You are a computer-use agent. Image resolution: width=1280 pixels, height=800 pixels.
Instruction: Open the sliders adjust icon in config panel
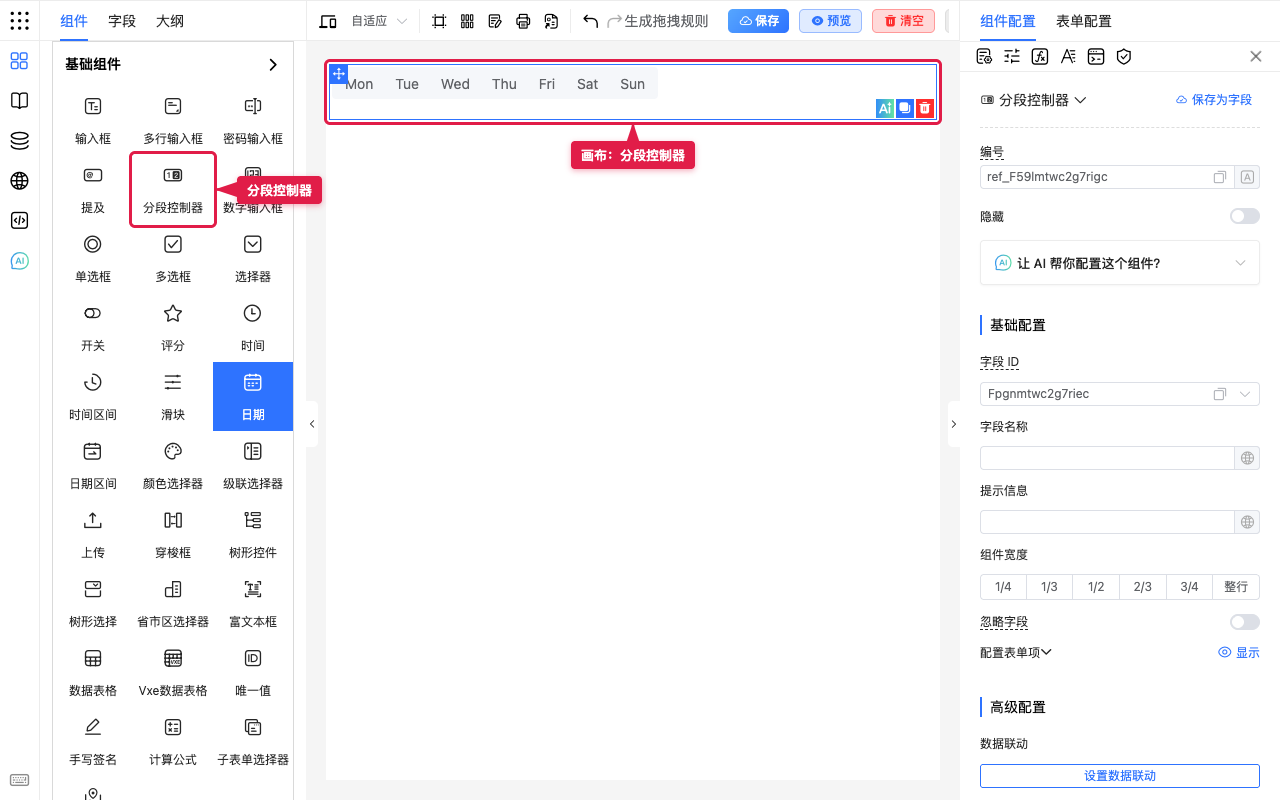pyautogui.click(x=1012, y=56)
